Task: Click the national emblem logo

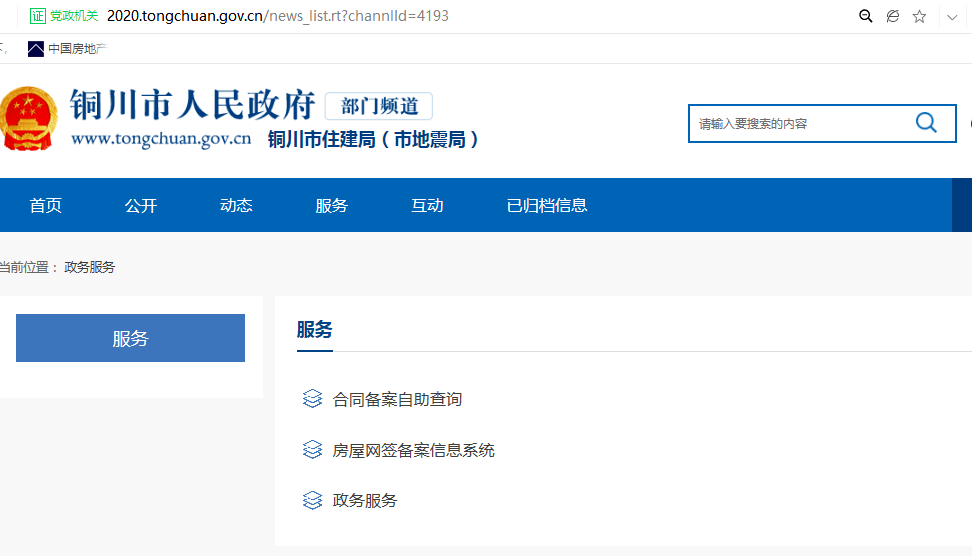Action: (28, 120)
